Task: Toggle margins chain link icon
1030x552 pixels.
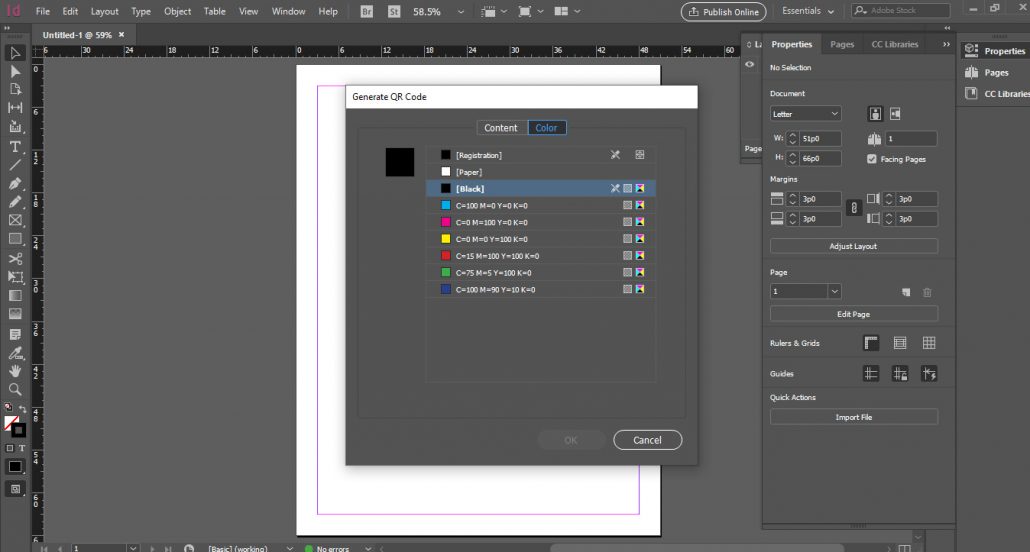Action: click(853, 208)
